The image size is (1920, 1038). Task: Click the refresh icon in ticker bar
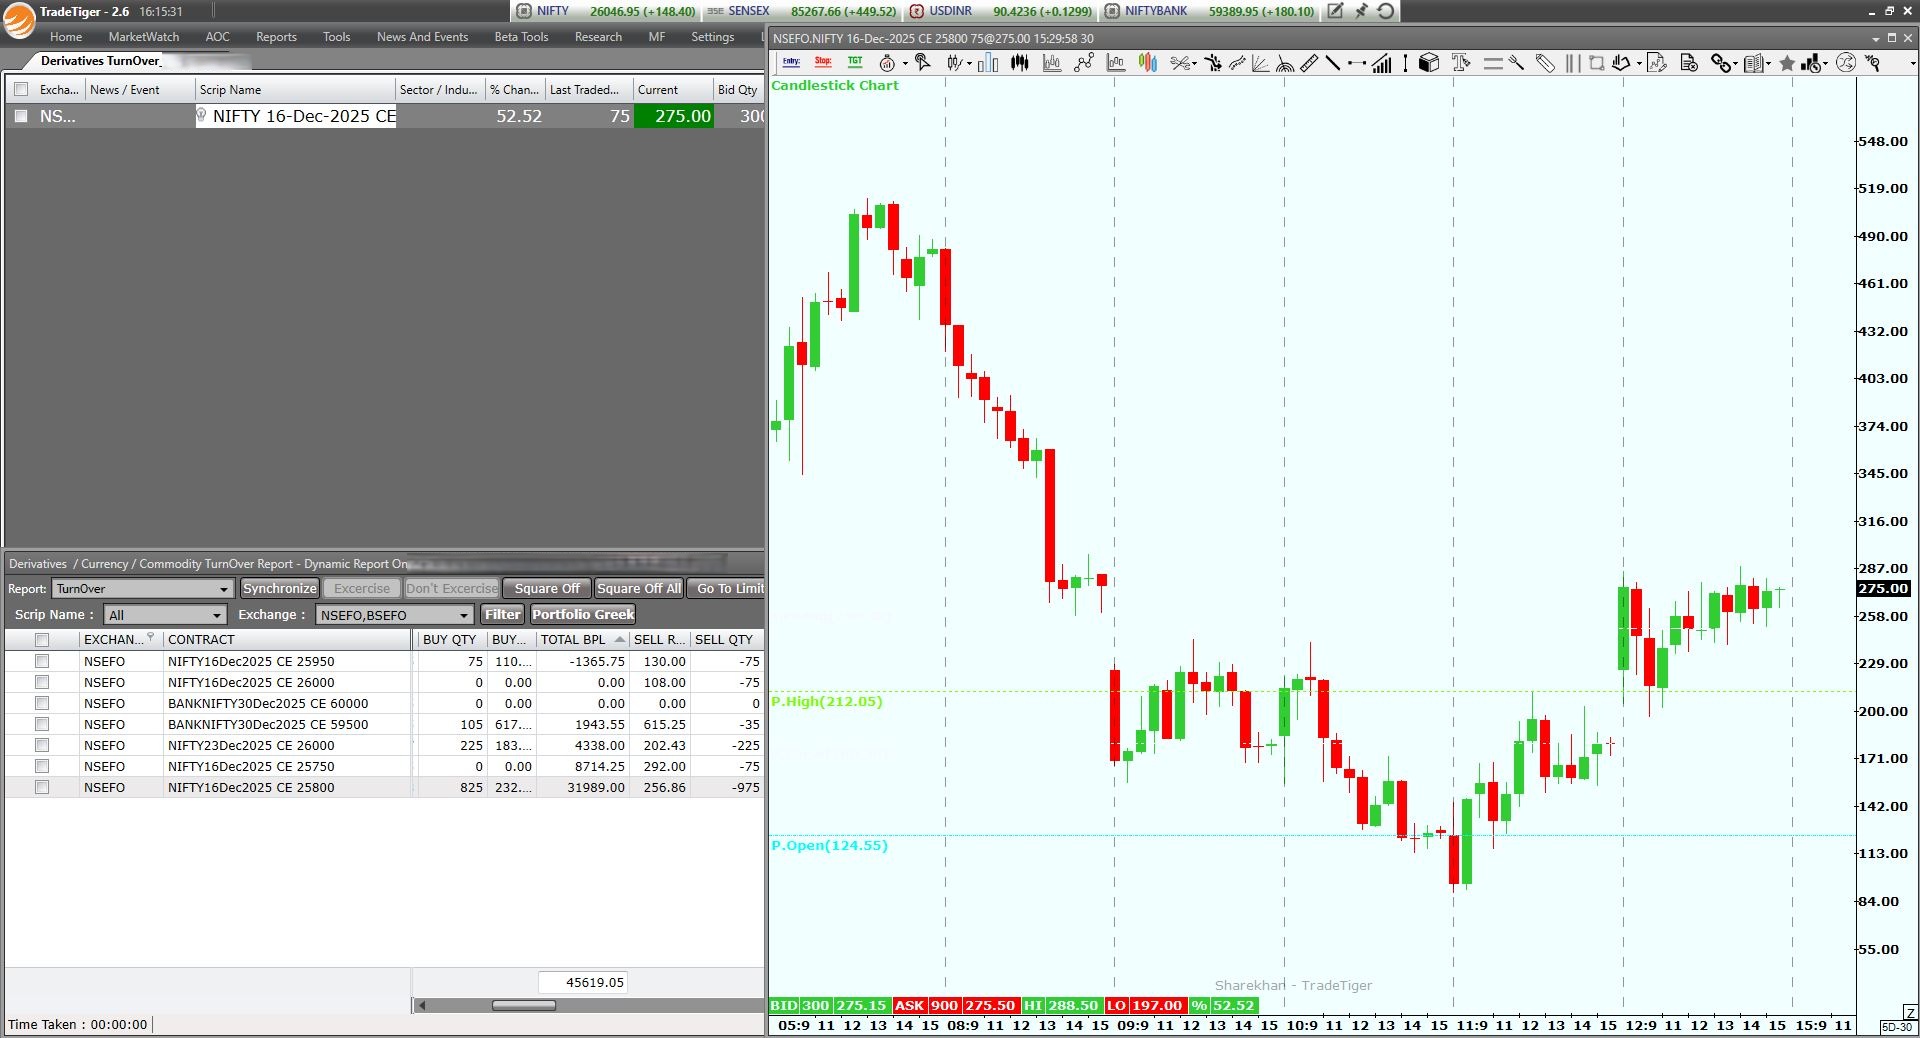click(x=1386, y=11)
